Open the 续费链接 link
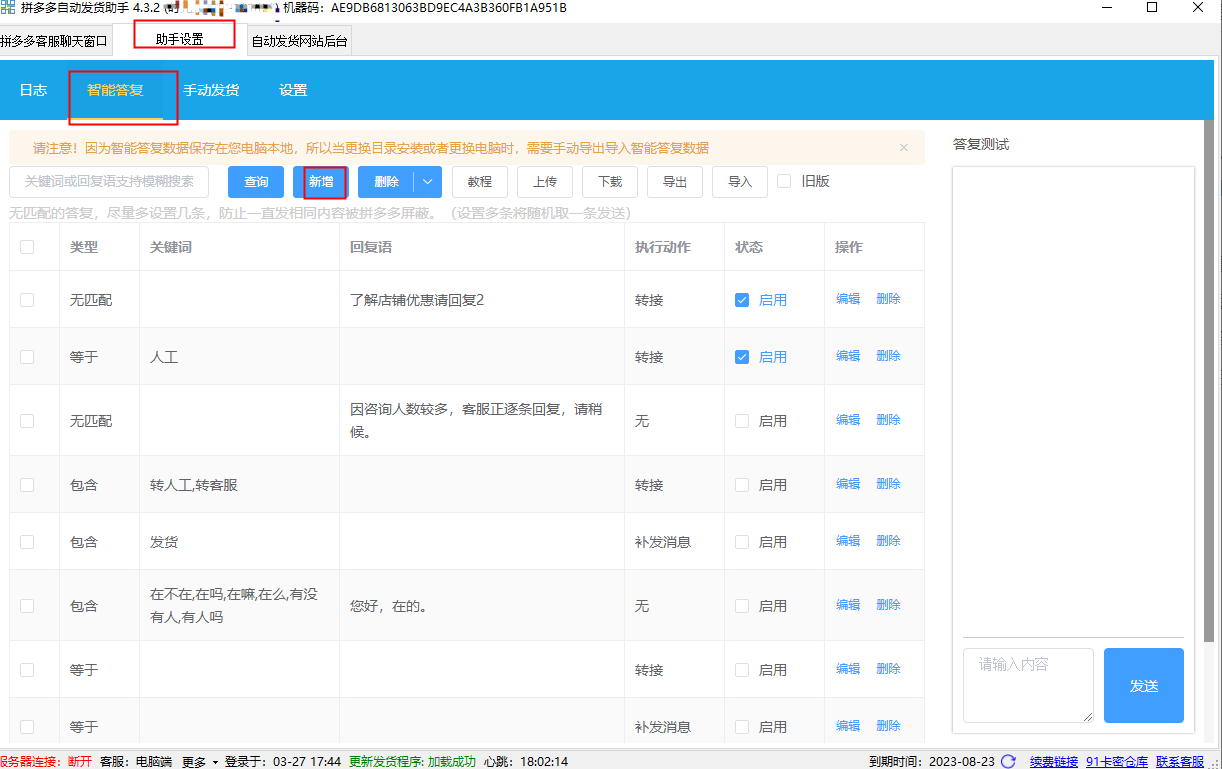 tap(1054, 762)
